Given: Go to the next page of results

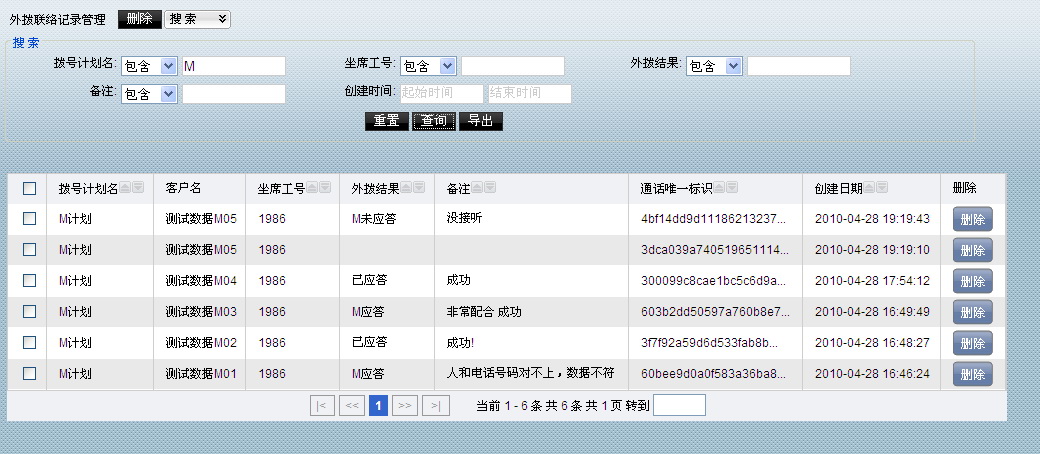Looking at the screenshot, I should (x=405, y=406).
